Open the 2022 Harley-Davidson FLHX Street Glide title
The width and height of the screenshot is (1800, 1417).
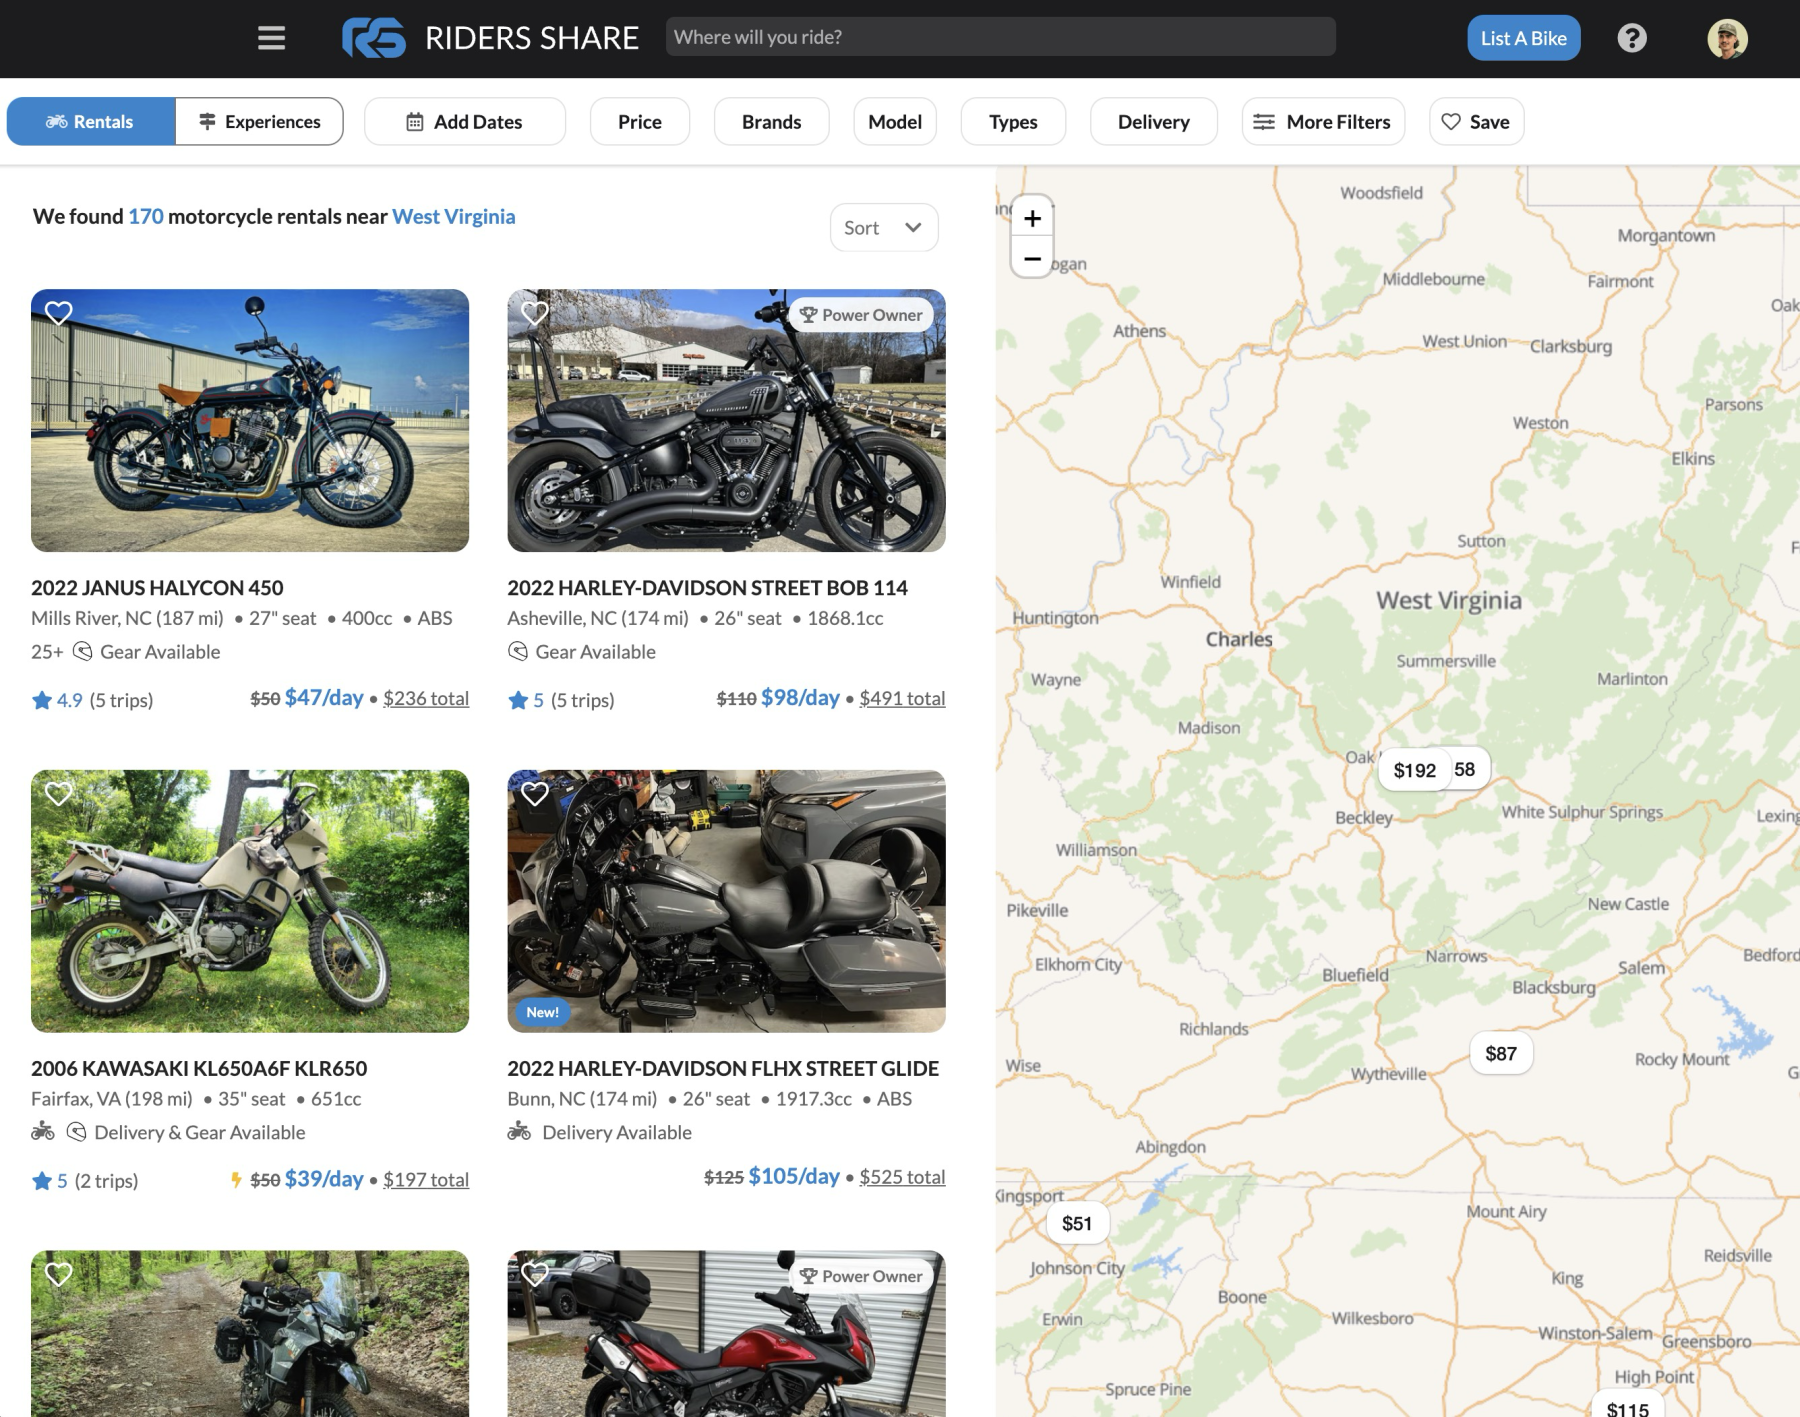click(x=723, y=1068)
